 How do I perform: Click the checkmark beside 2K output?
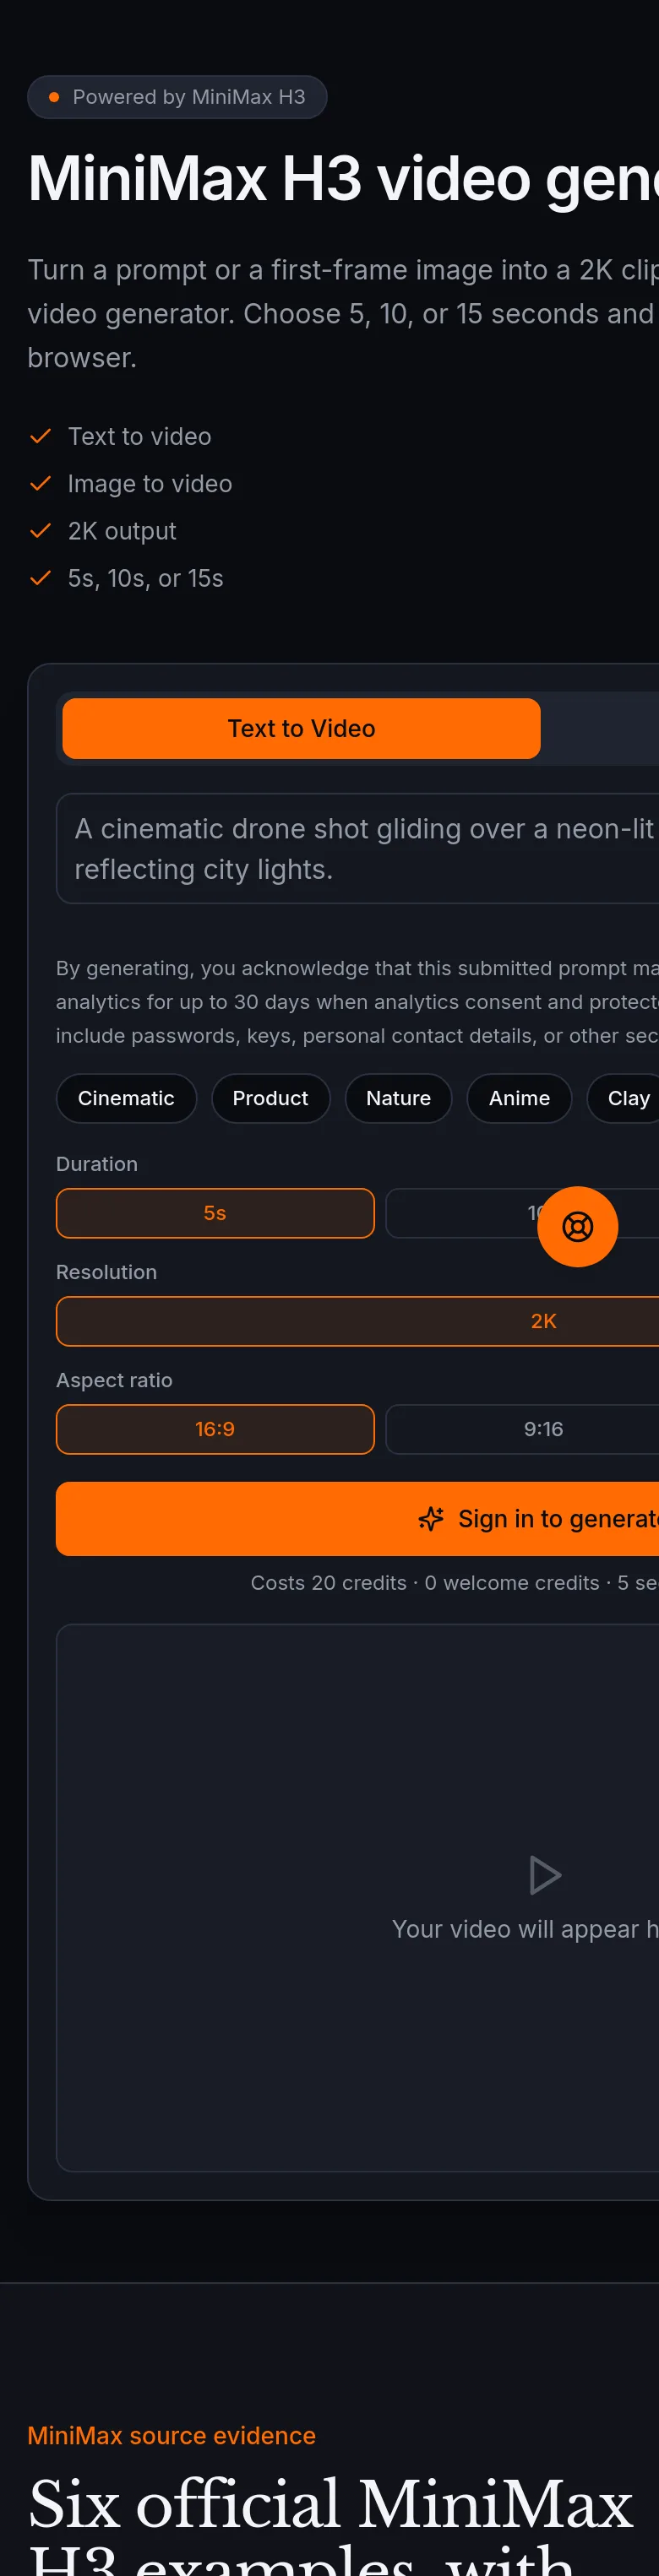(41, 530)
